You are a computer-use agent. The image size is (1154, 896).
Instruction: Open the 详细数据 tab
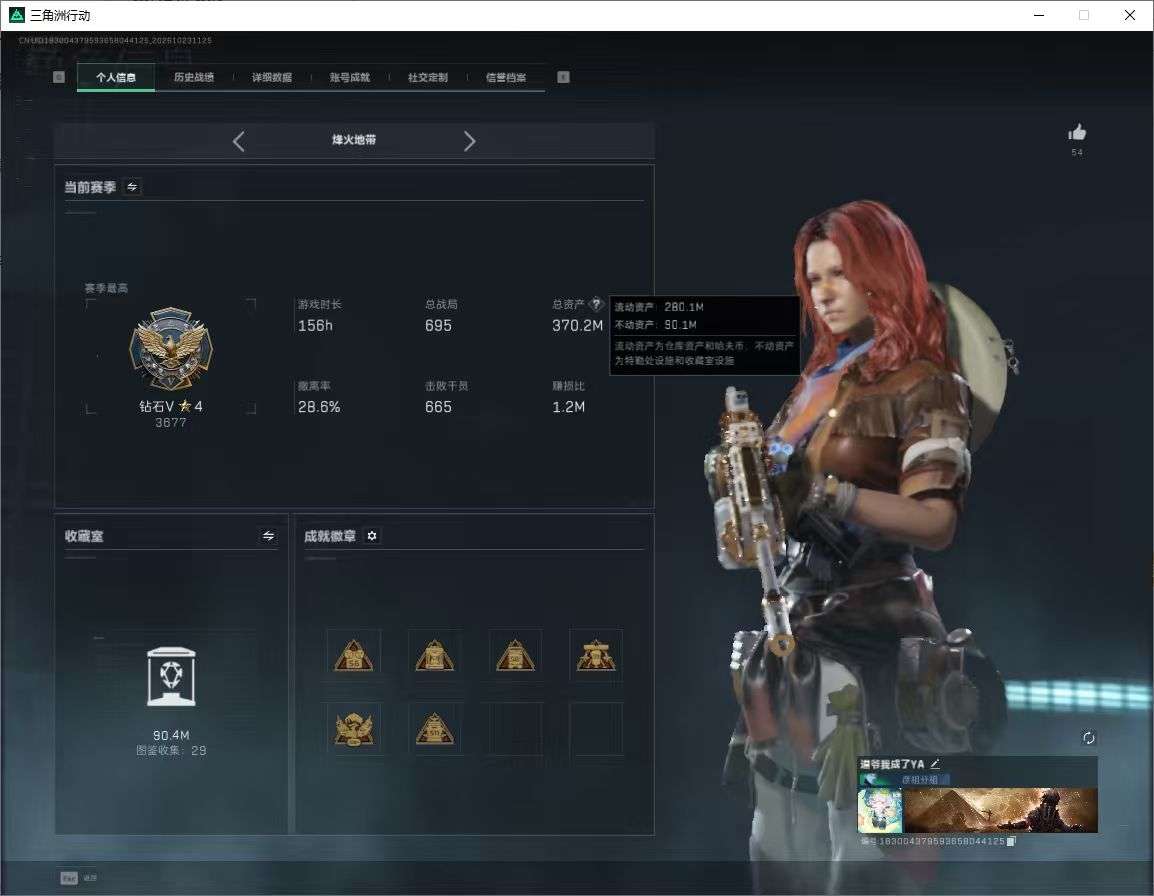coord(272,77)
